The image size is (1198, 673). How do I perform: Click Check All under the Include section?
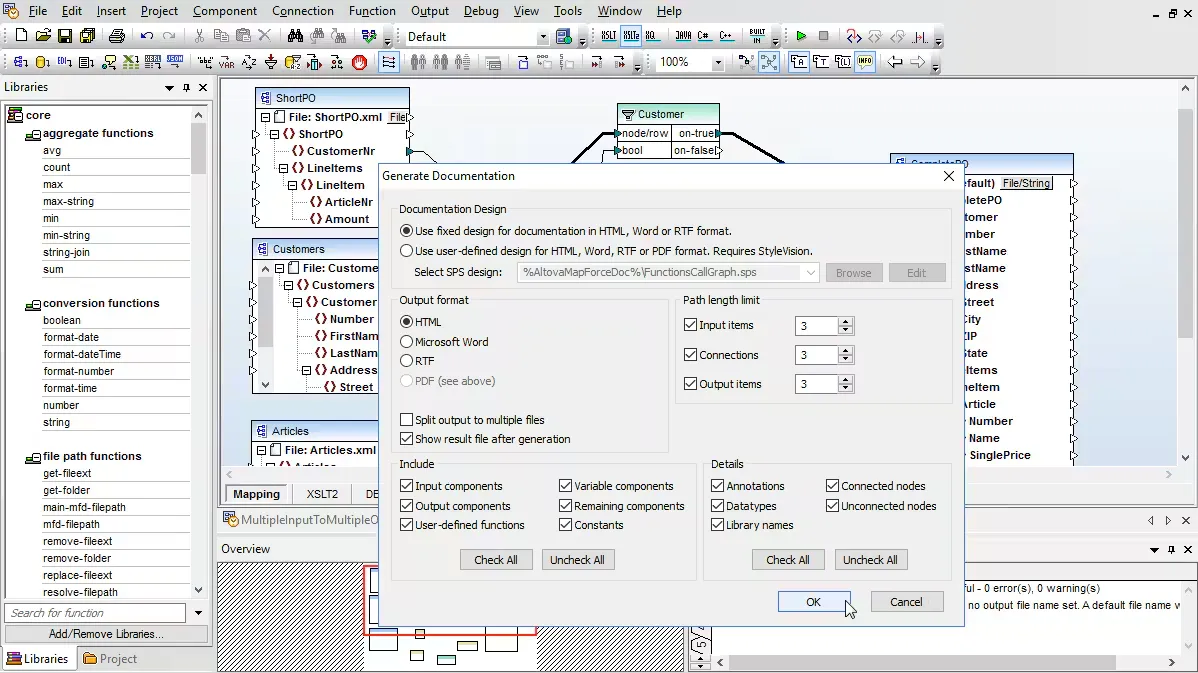pos(496,560)
